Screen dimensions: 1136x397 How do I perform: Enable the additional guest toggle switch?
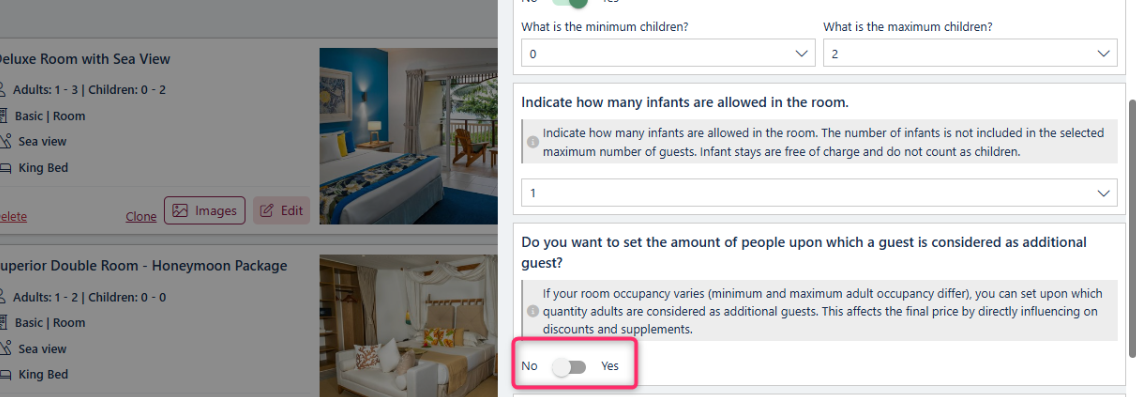click(x=569, y=367)
